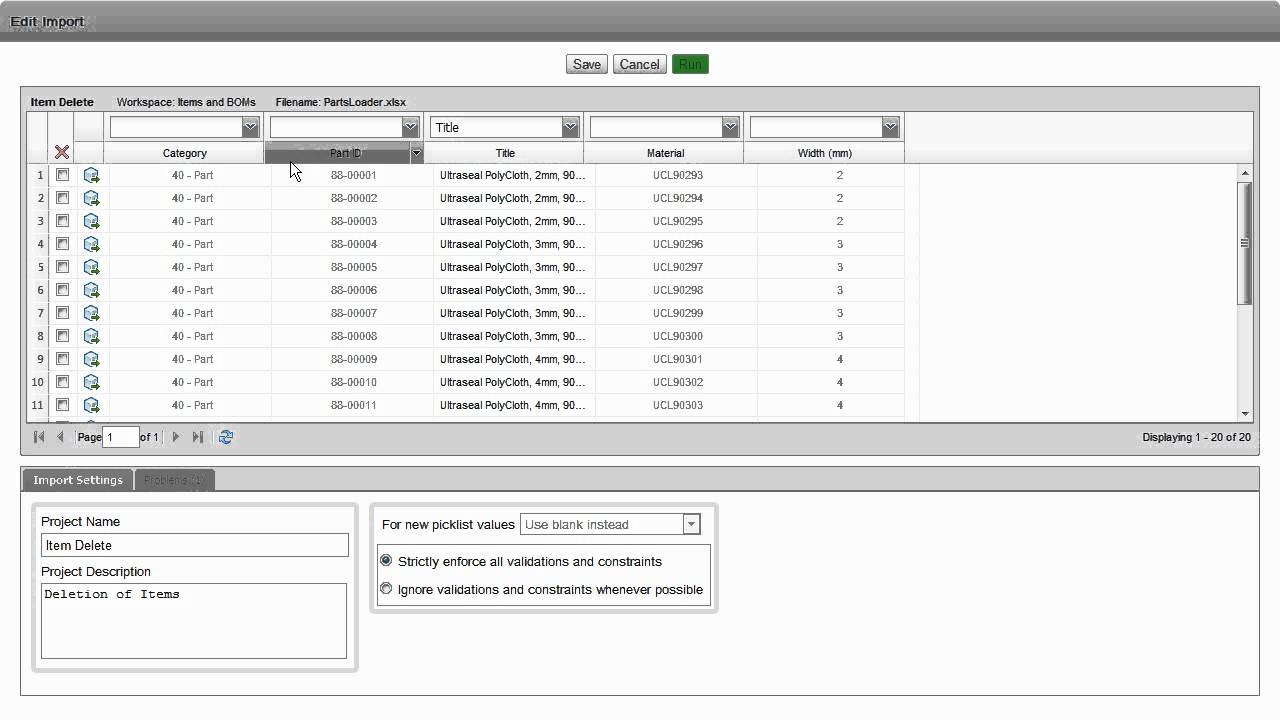Click Part ID cell 88-00001
1280x720 pixels.
[354, 175]
